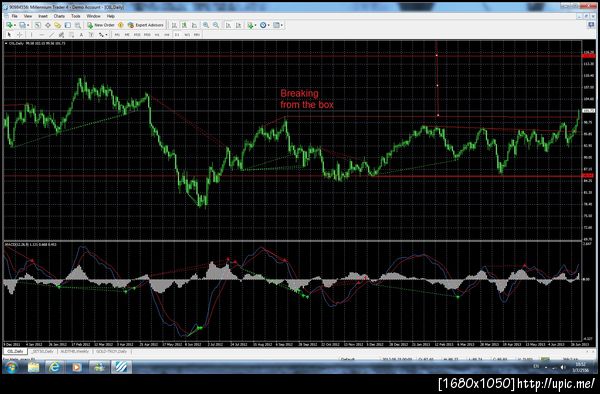Viewport: 600px width, 394px height.
Task: Switch timeframe to H4
Action: [x=167, y=35]
